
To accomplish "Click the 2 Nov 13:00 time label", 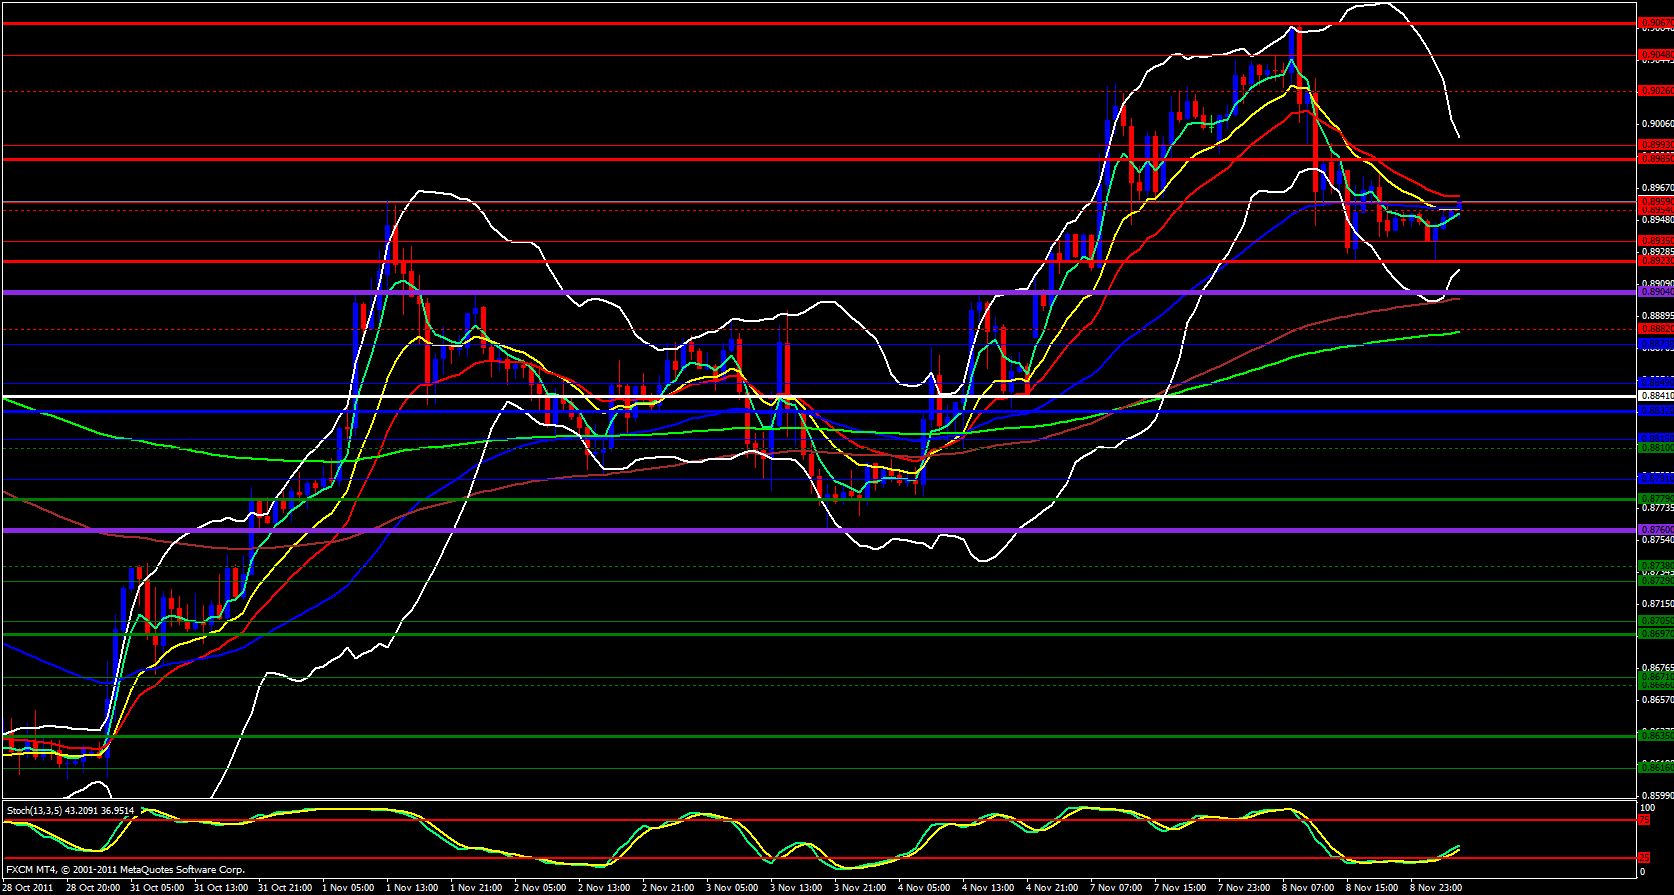I will coord(605,888).
